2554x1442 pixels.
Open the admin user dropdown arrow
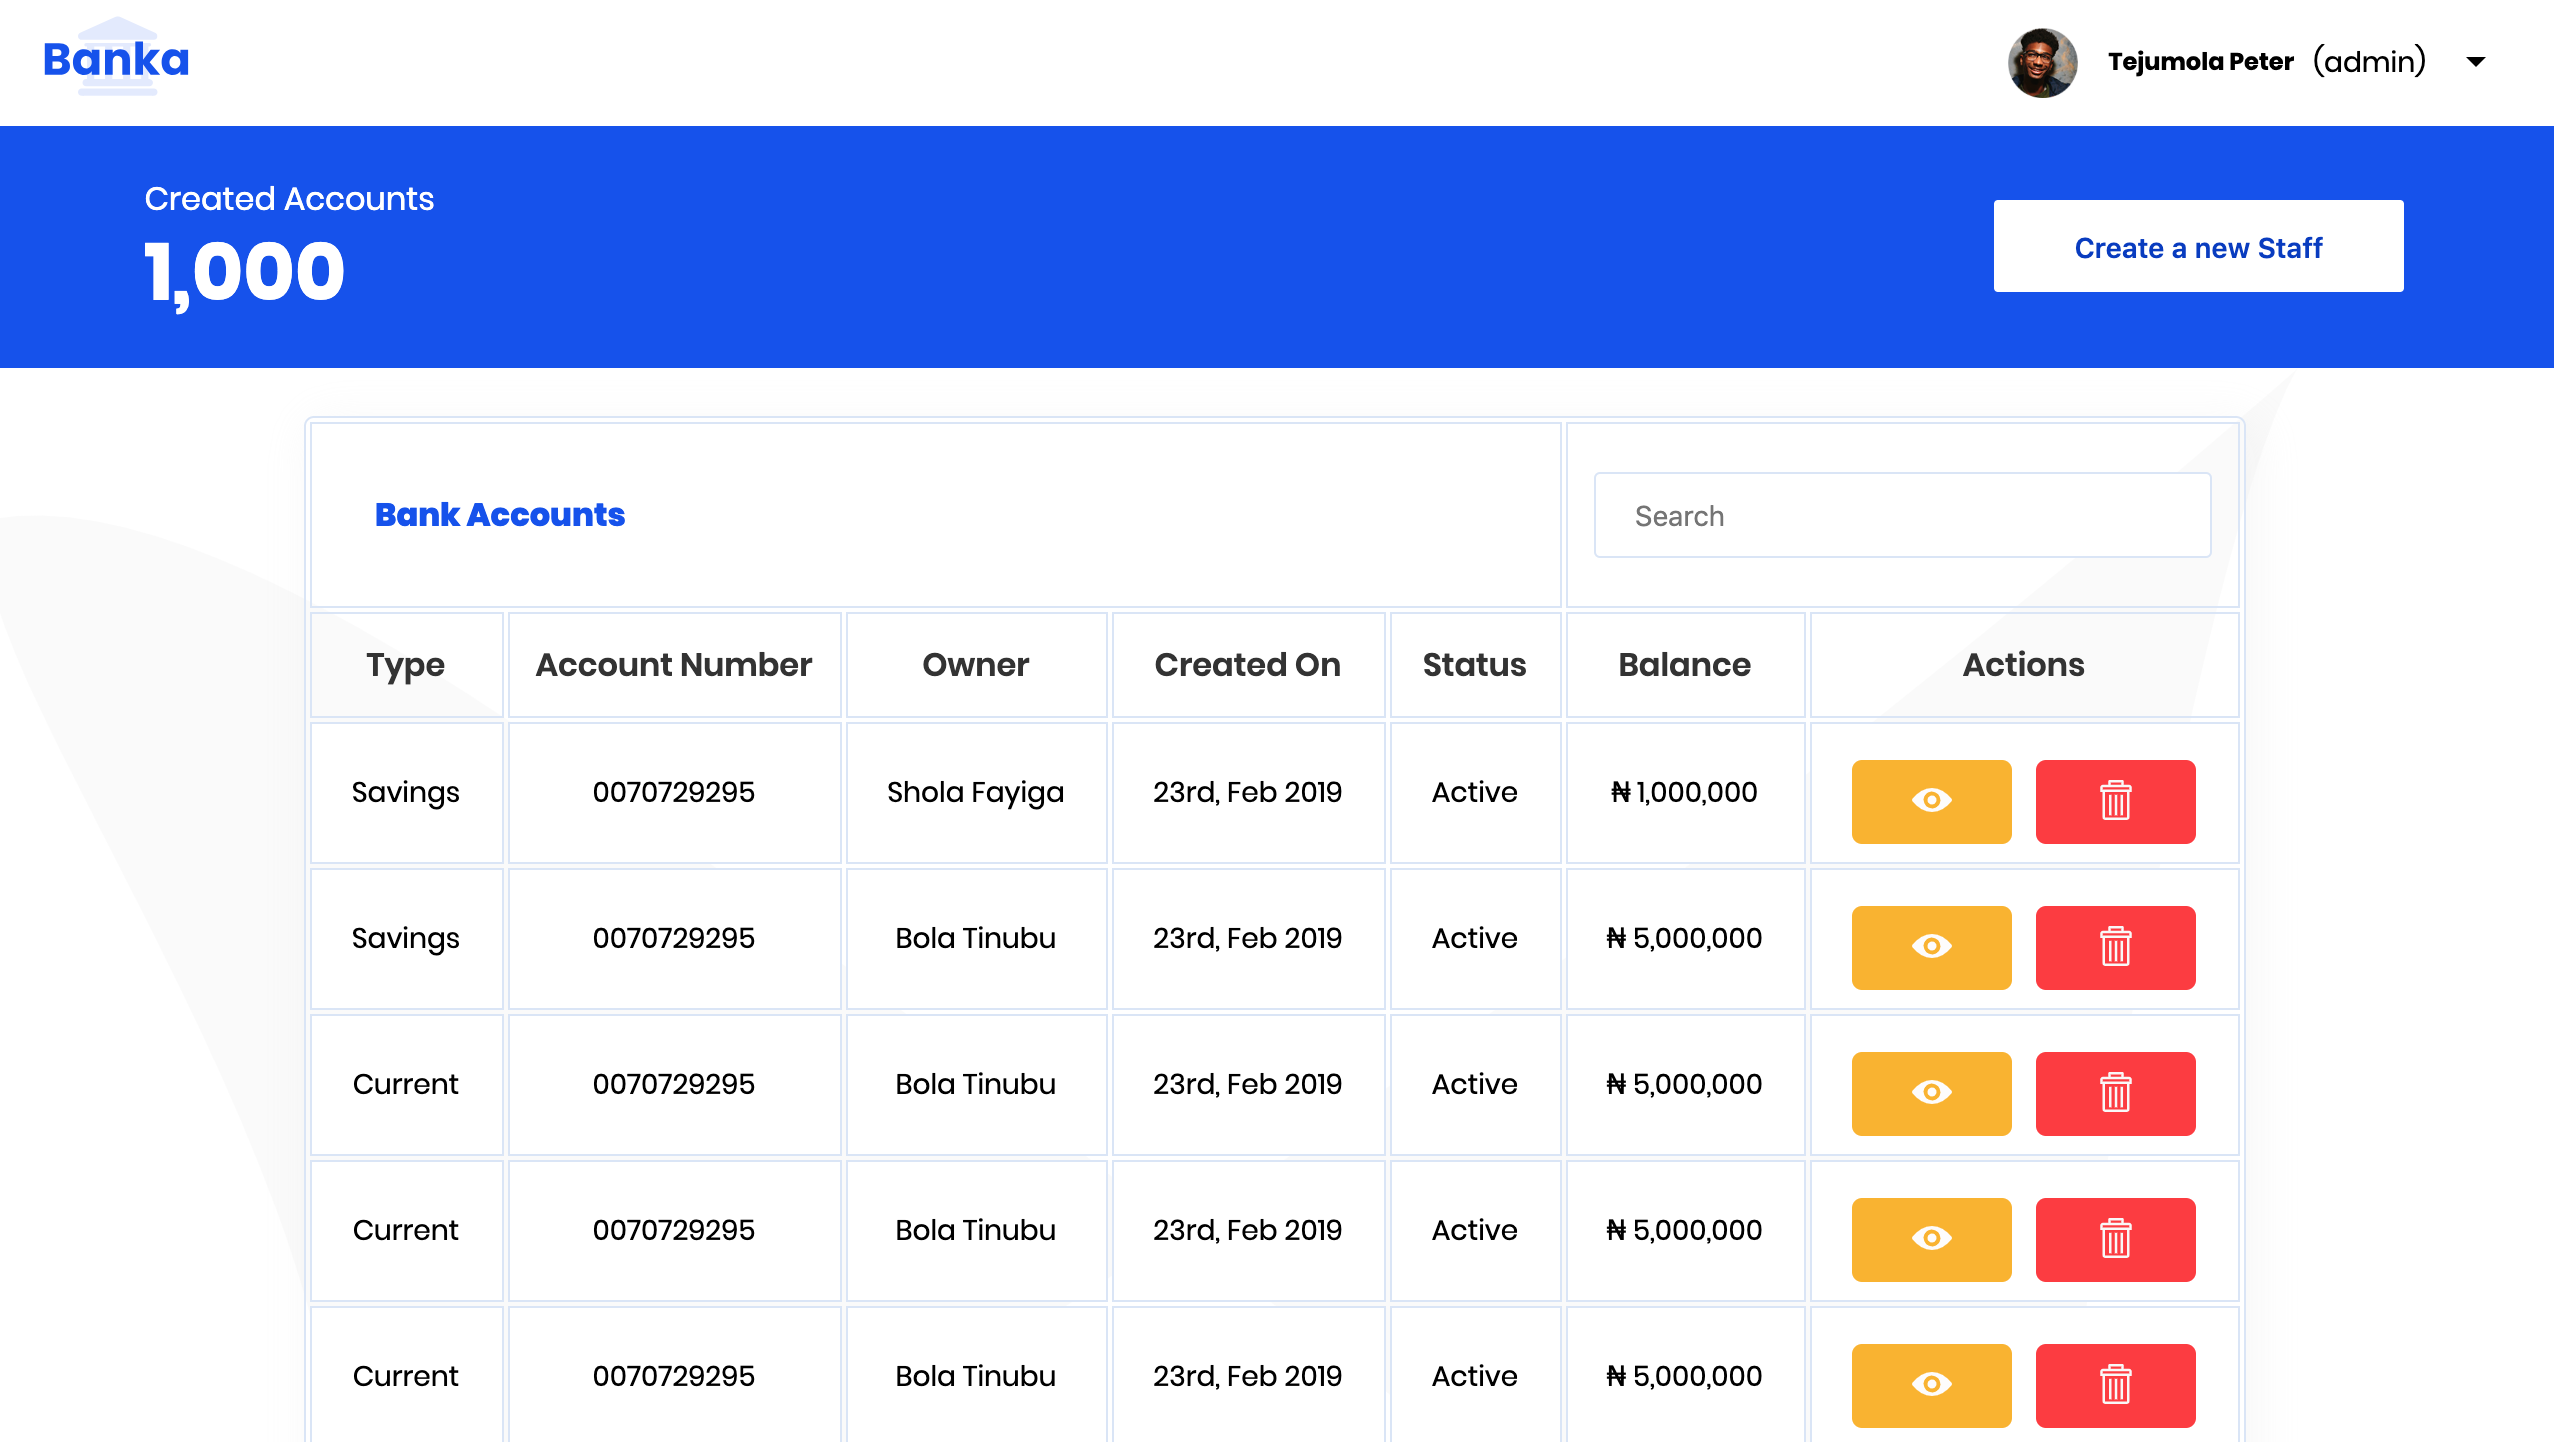[x=2476, y=62]
